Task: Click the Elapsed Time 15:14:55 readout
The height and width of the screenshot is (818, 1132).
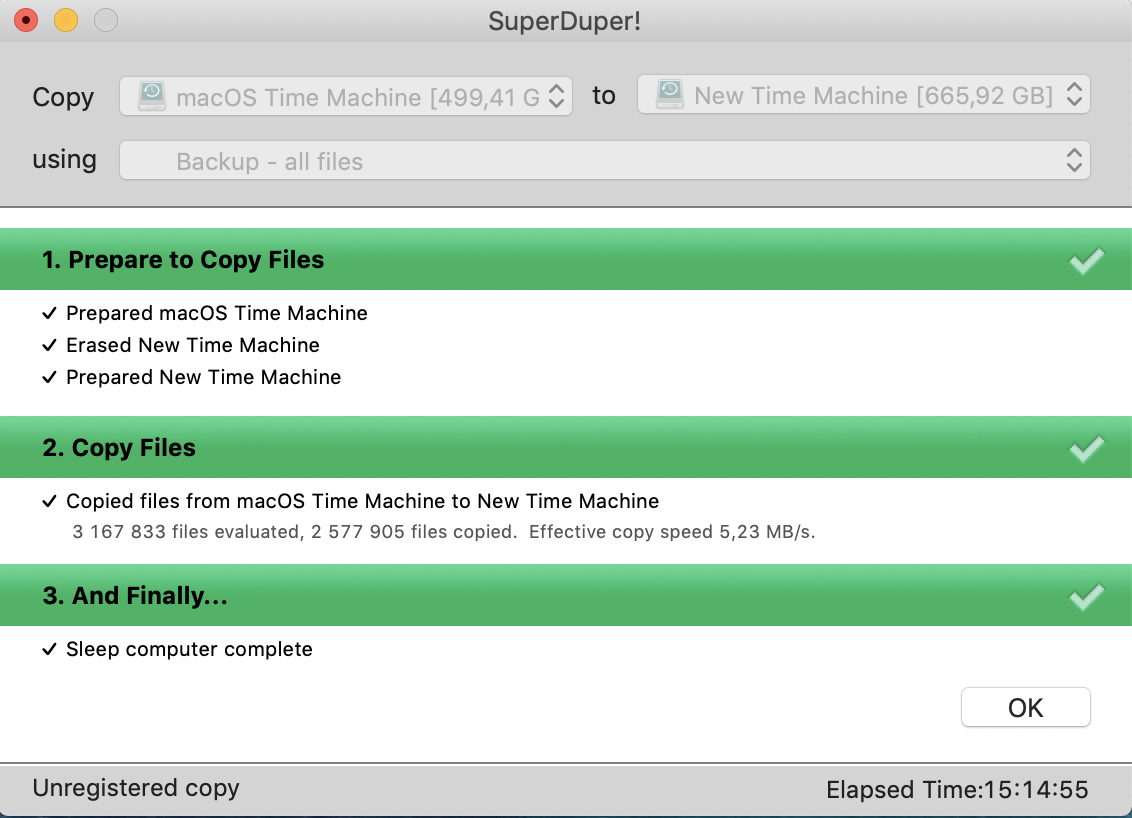Action: coord(957,789)
